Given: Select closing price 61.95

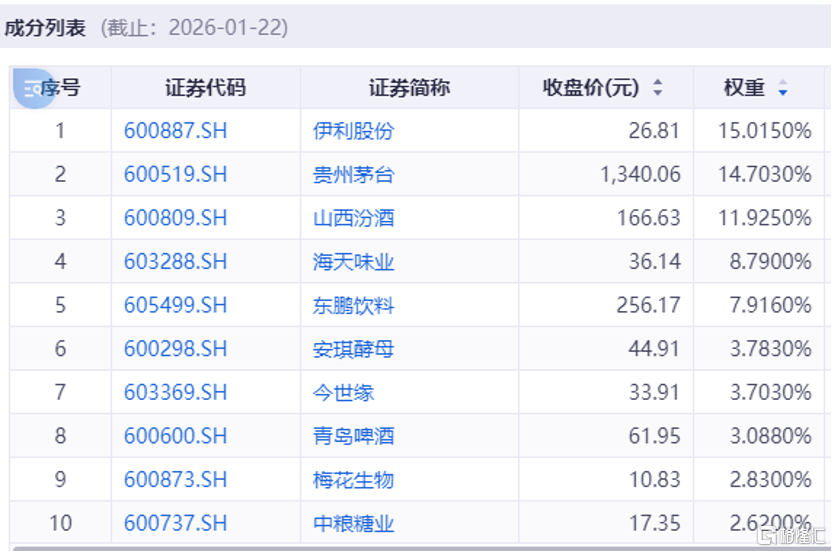Looking at the screenshot, I should (654, 436).
